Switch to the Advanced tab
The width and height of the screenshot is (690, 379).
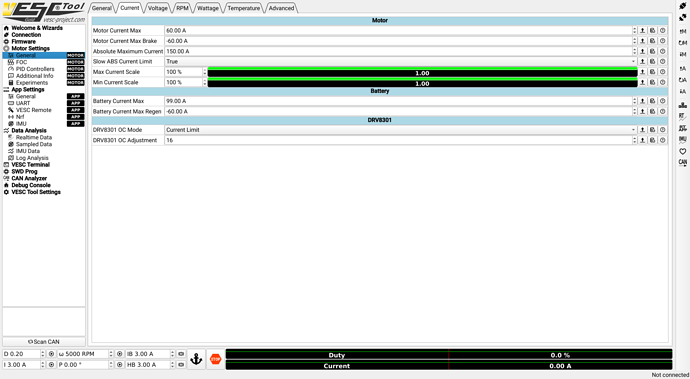tap(281, 8)
